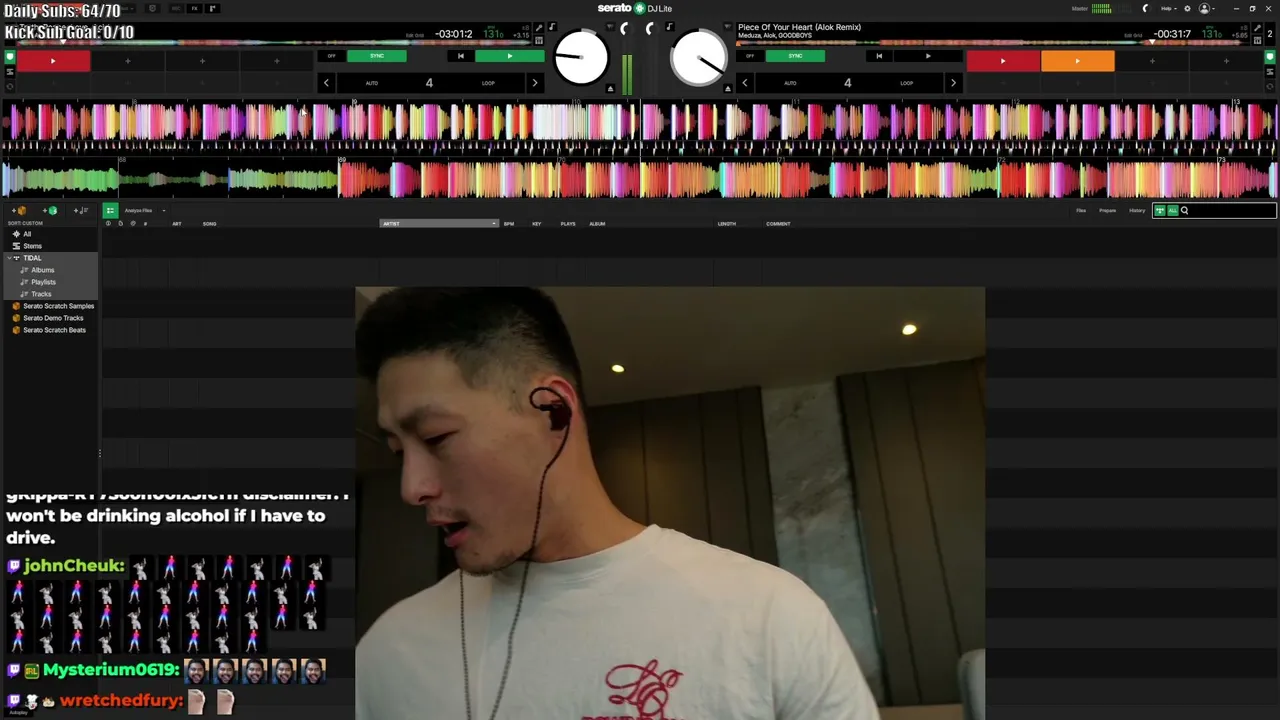Image resolution: width=1280 pixels, height=720 pixels.
Task: Play the right deck
Action: [x=928, y=56]
